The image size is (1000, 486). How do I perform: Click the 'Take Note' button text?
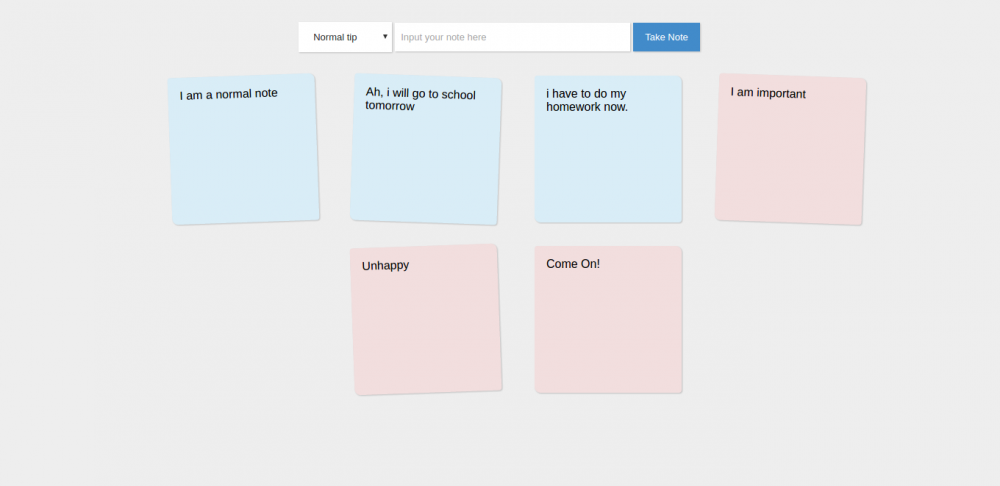pyautogui.click(x=666, y=37)
